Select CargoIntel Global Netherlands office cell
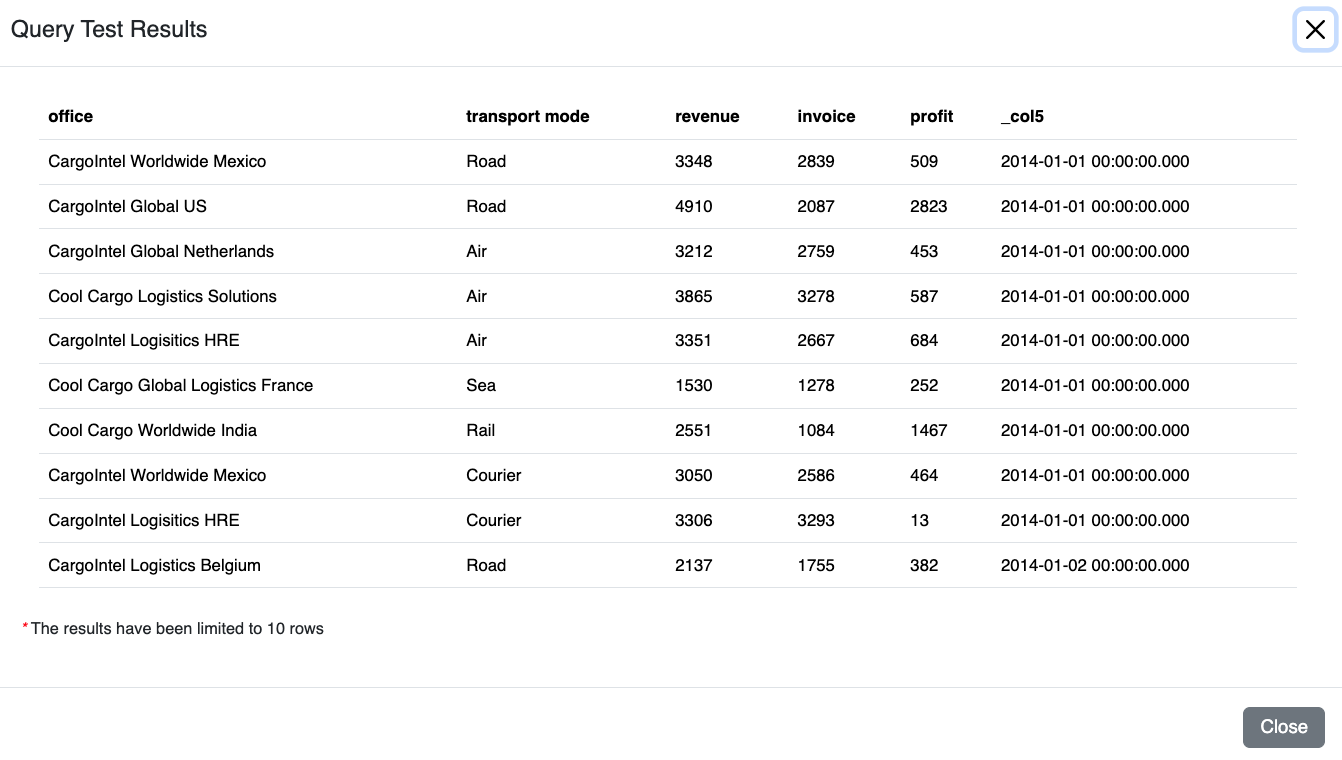Viewport: 1342px width, 760px height. [160, 251]
